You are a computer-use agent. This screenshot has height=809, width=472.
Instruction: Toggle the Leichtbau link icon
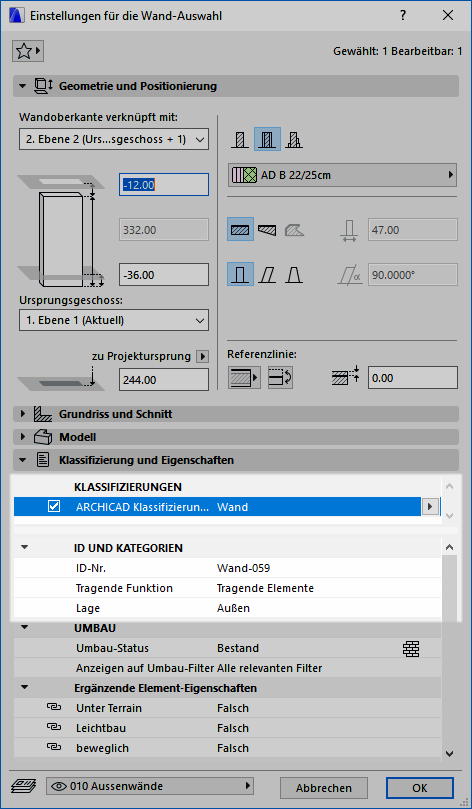[54, 727]
